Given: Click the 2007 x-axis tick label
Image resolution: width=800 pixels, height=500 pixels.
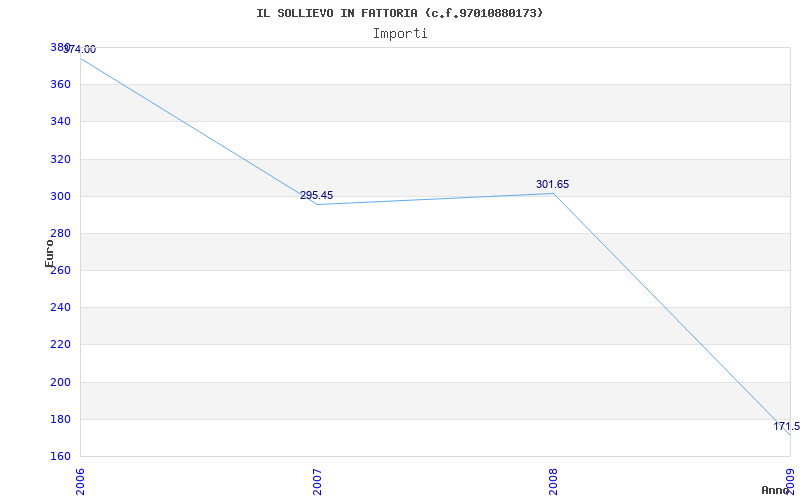Looking at the screenshot, I should pyautogui.click(x=317, y=480).
